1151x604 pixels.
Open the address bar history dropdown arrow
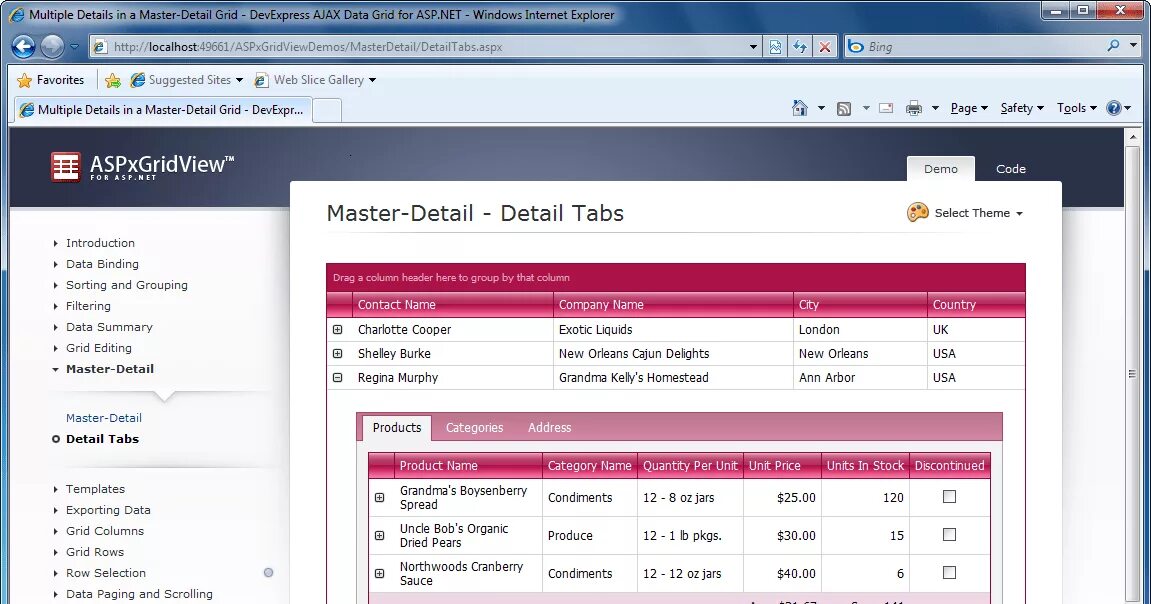point(753,47)
